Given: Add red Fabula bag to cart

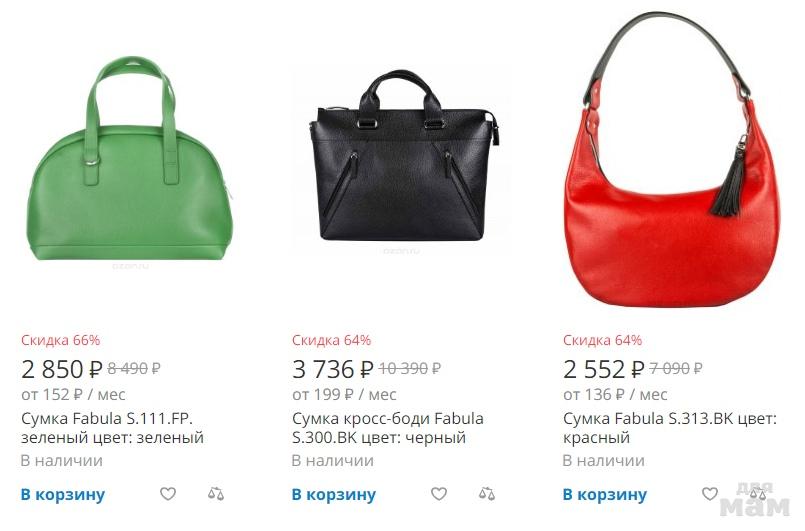Looking at the screenshot, I should click(x=605, y=495).
